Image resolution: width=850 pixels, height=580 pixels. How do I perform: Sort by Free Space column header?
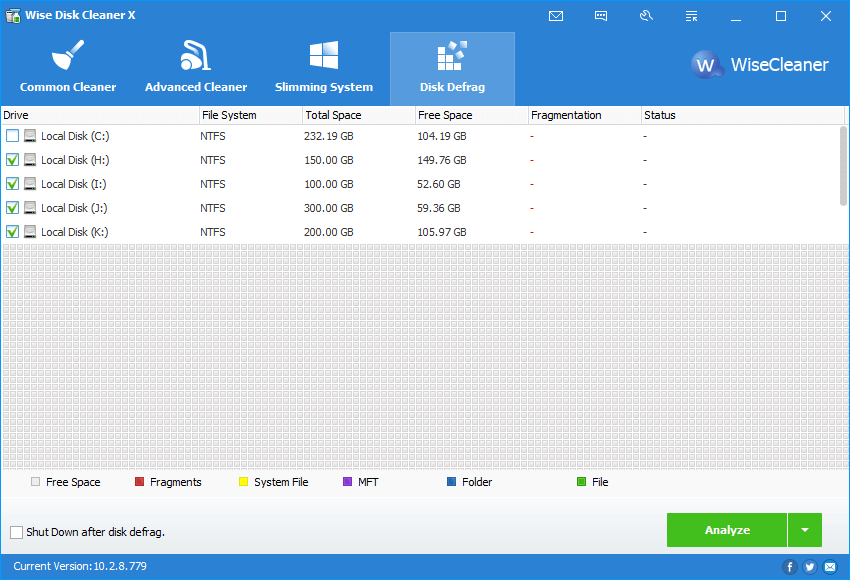click(x=472, y=115)
